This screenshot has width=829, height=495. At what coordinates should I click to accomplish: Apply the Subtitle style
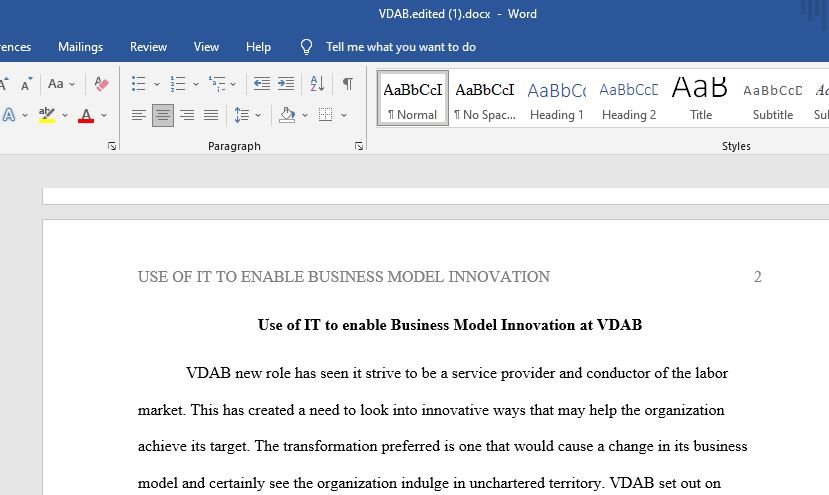(772, 99)
